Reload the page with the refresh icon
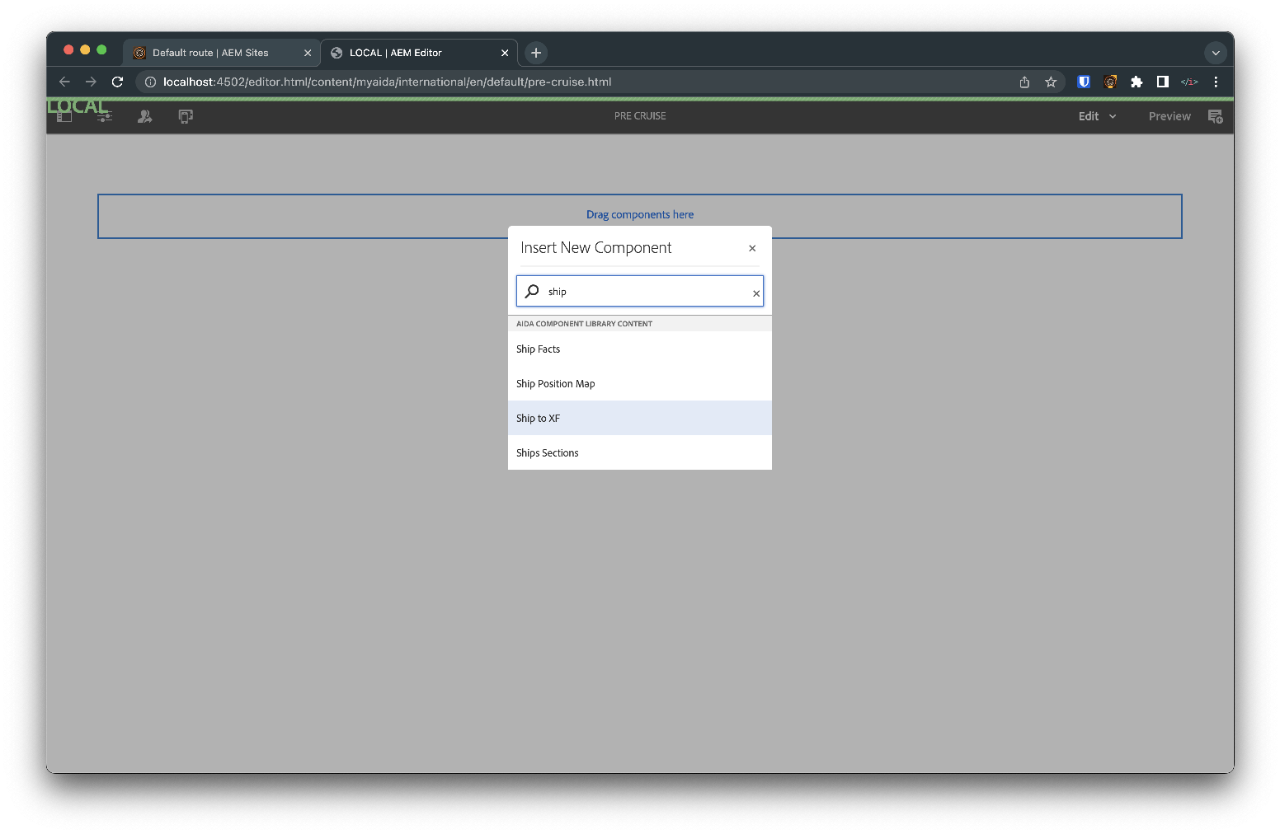1280x834 pixels. [x=117, y=82]
